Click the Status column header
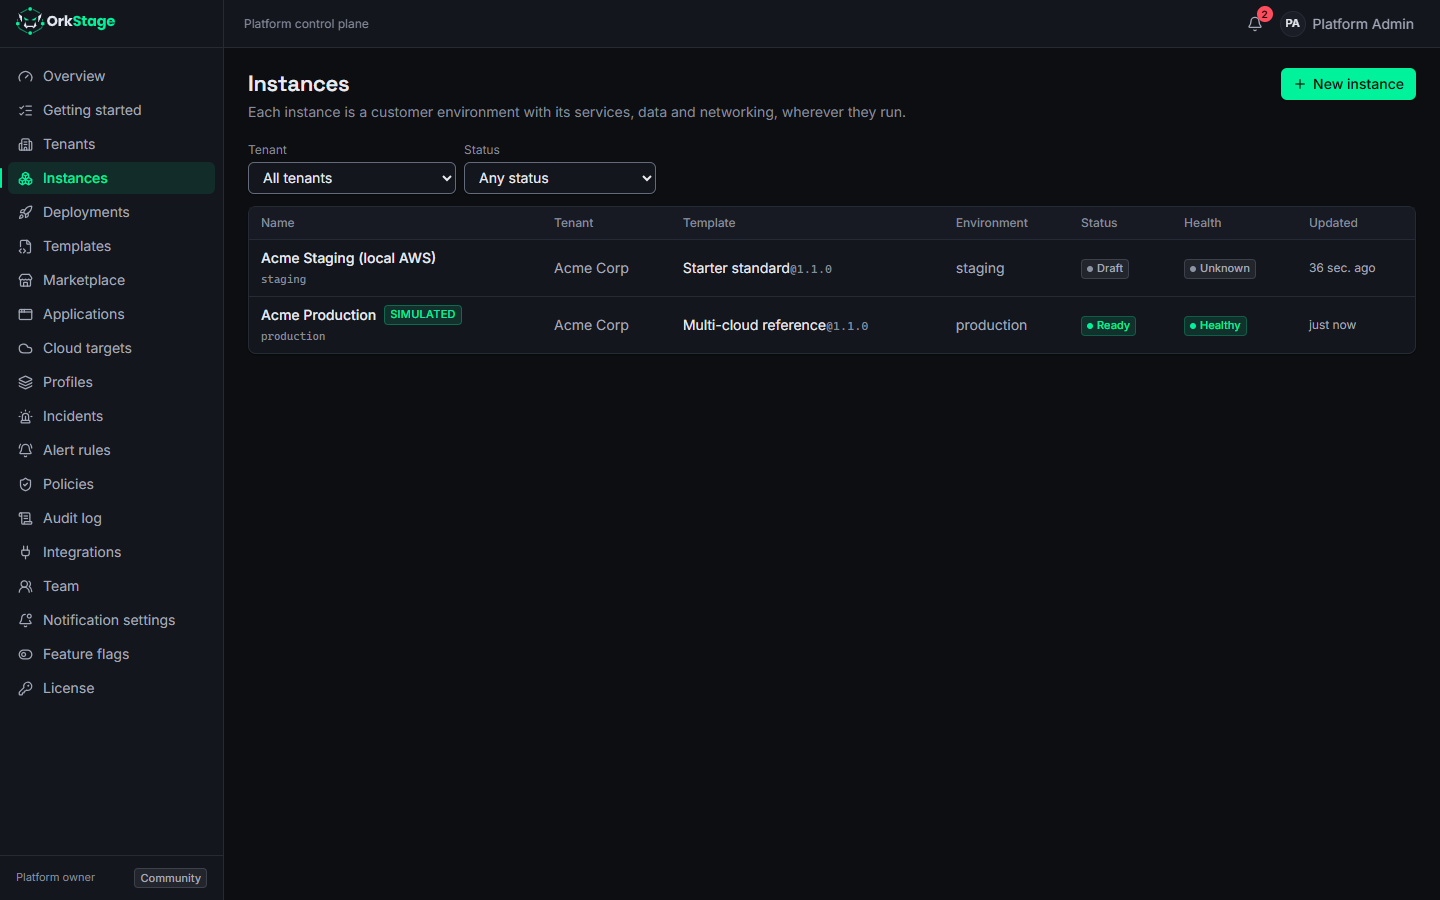Viewport: 1440px width, 900px height. click(x=1099, y=223)
